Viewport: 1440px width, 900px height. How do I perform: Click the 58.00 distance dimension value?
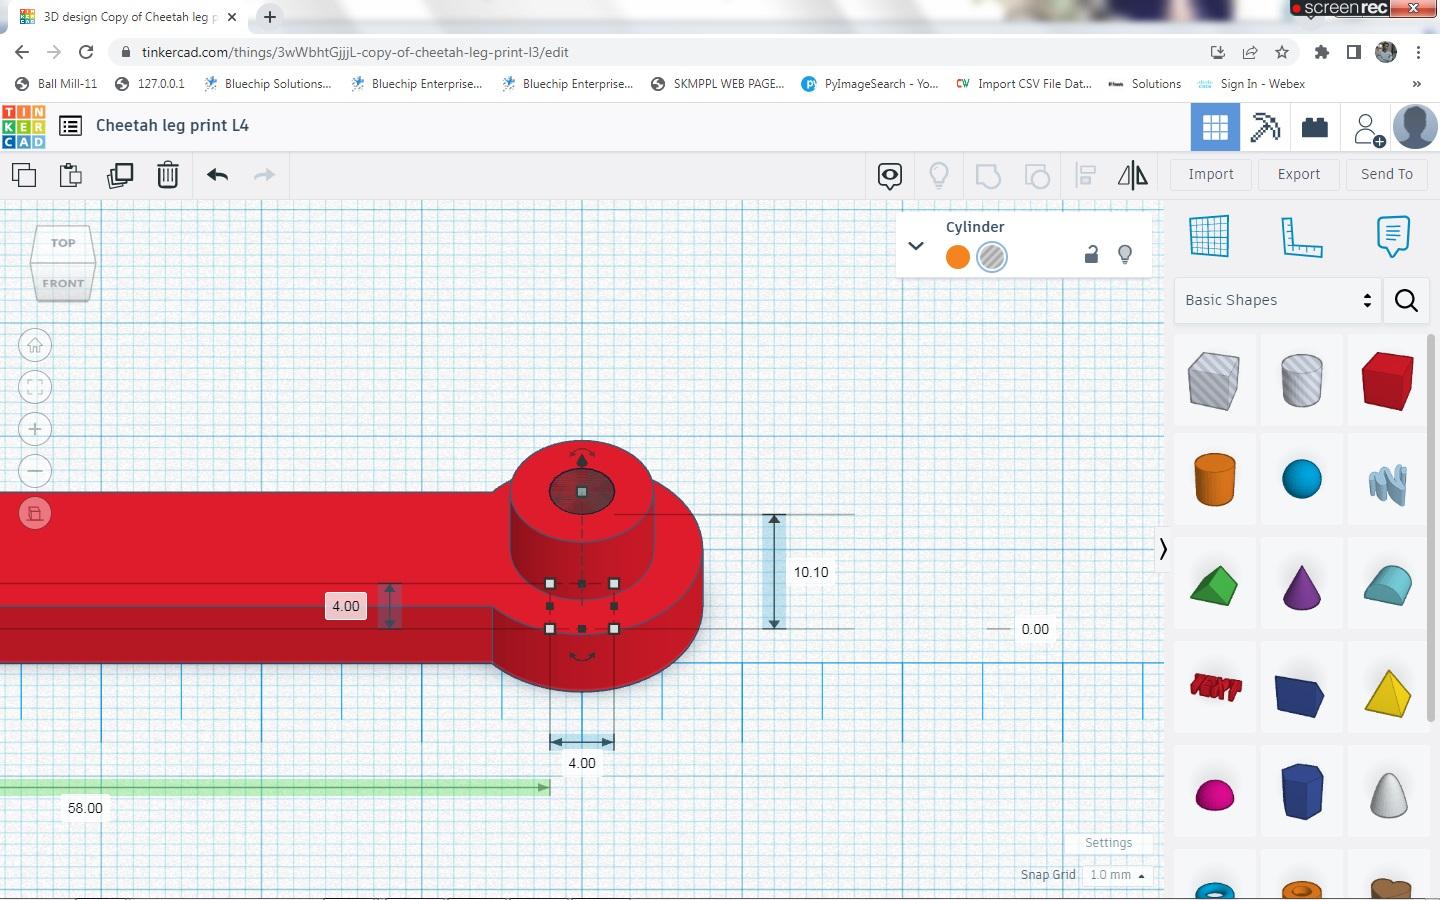click(x=85, y=808)
